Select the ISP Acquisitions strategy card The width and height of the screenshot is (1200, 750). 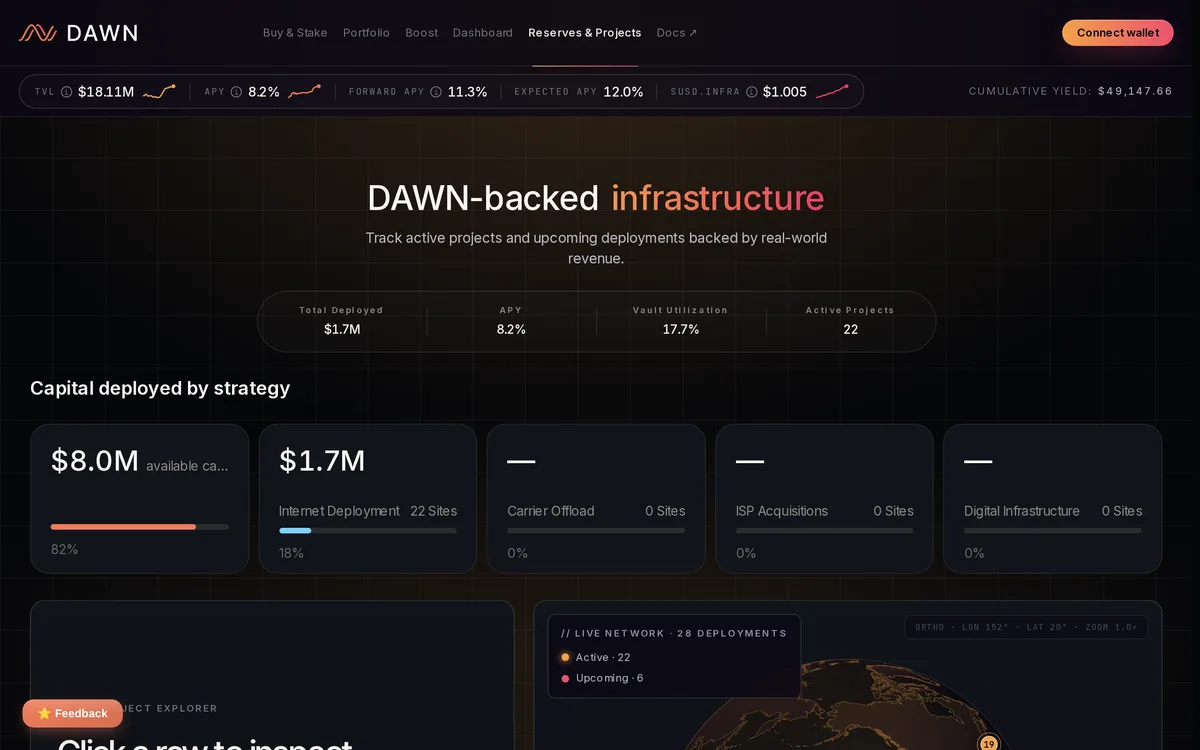pos(825,499)
